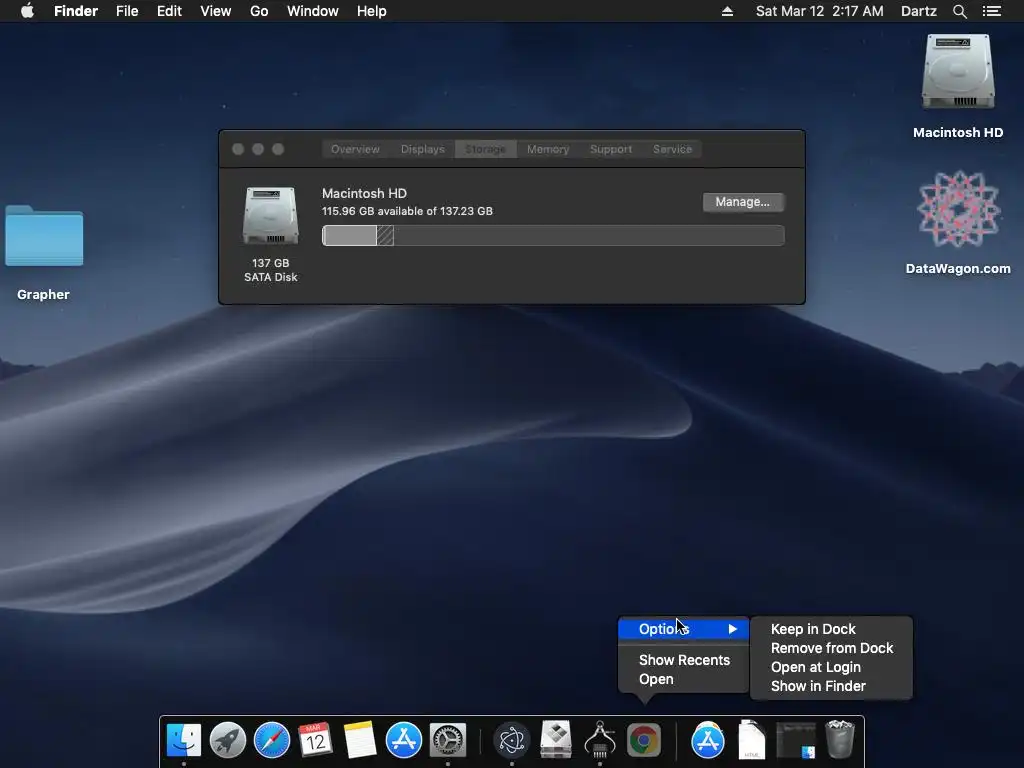Click the Manage... button

pyautogui.click(x=743, y=202)
